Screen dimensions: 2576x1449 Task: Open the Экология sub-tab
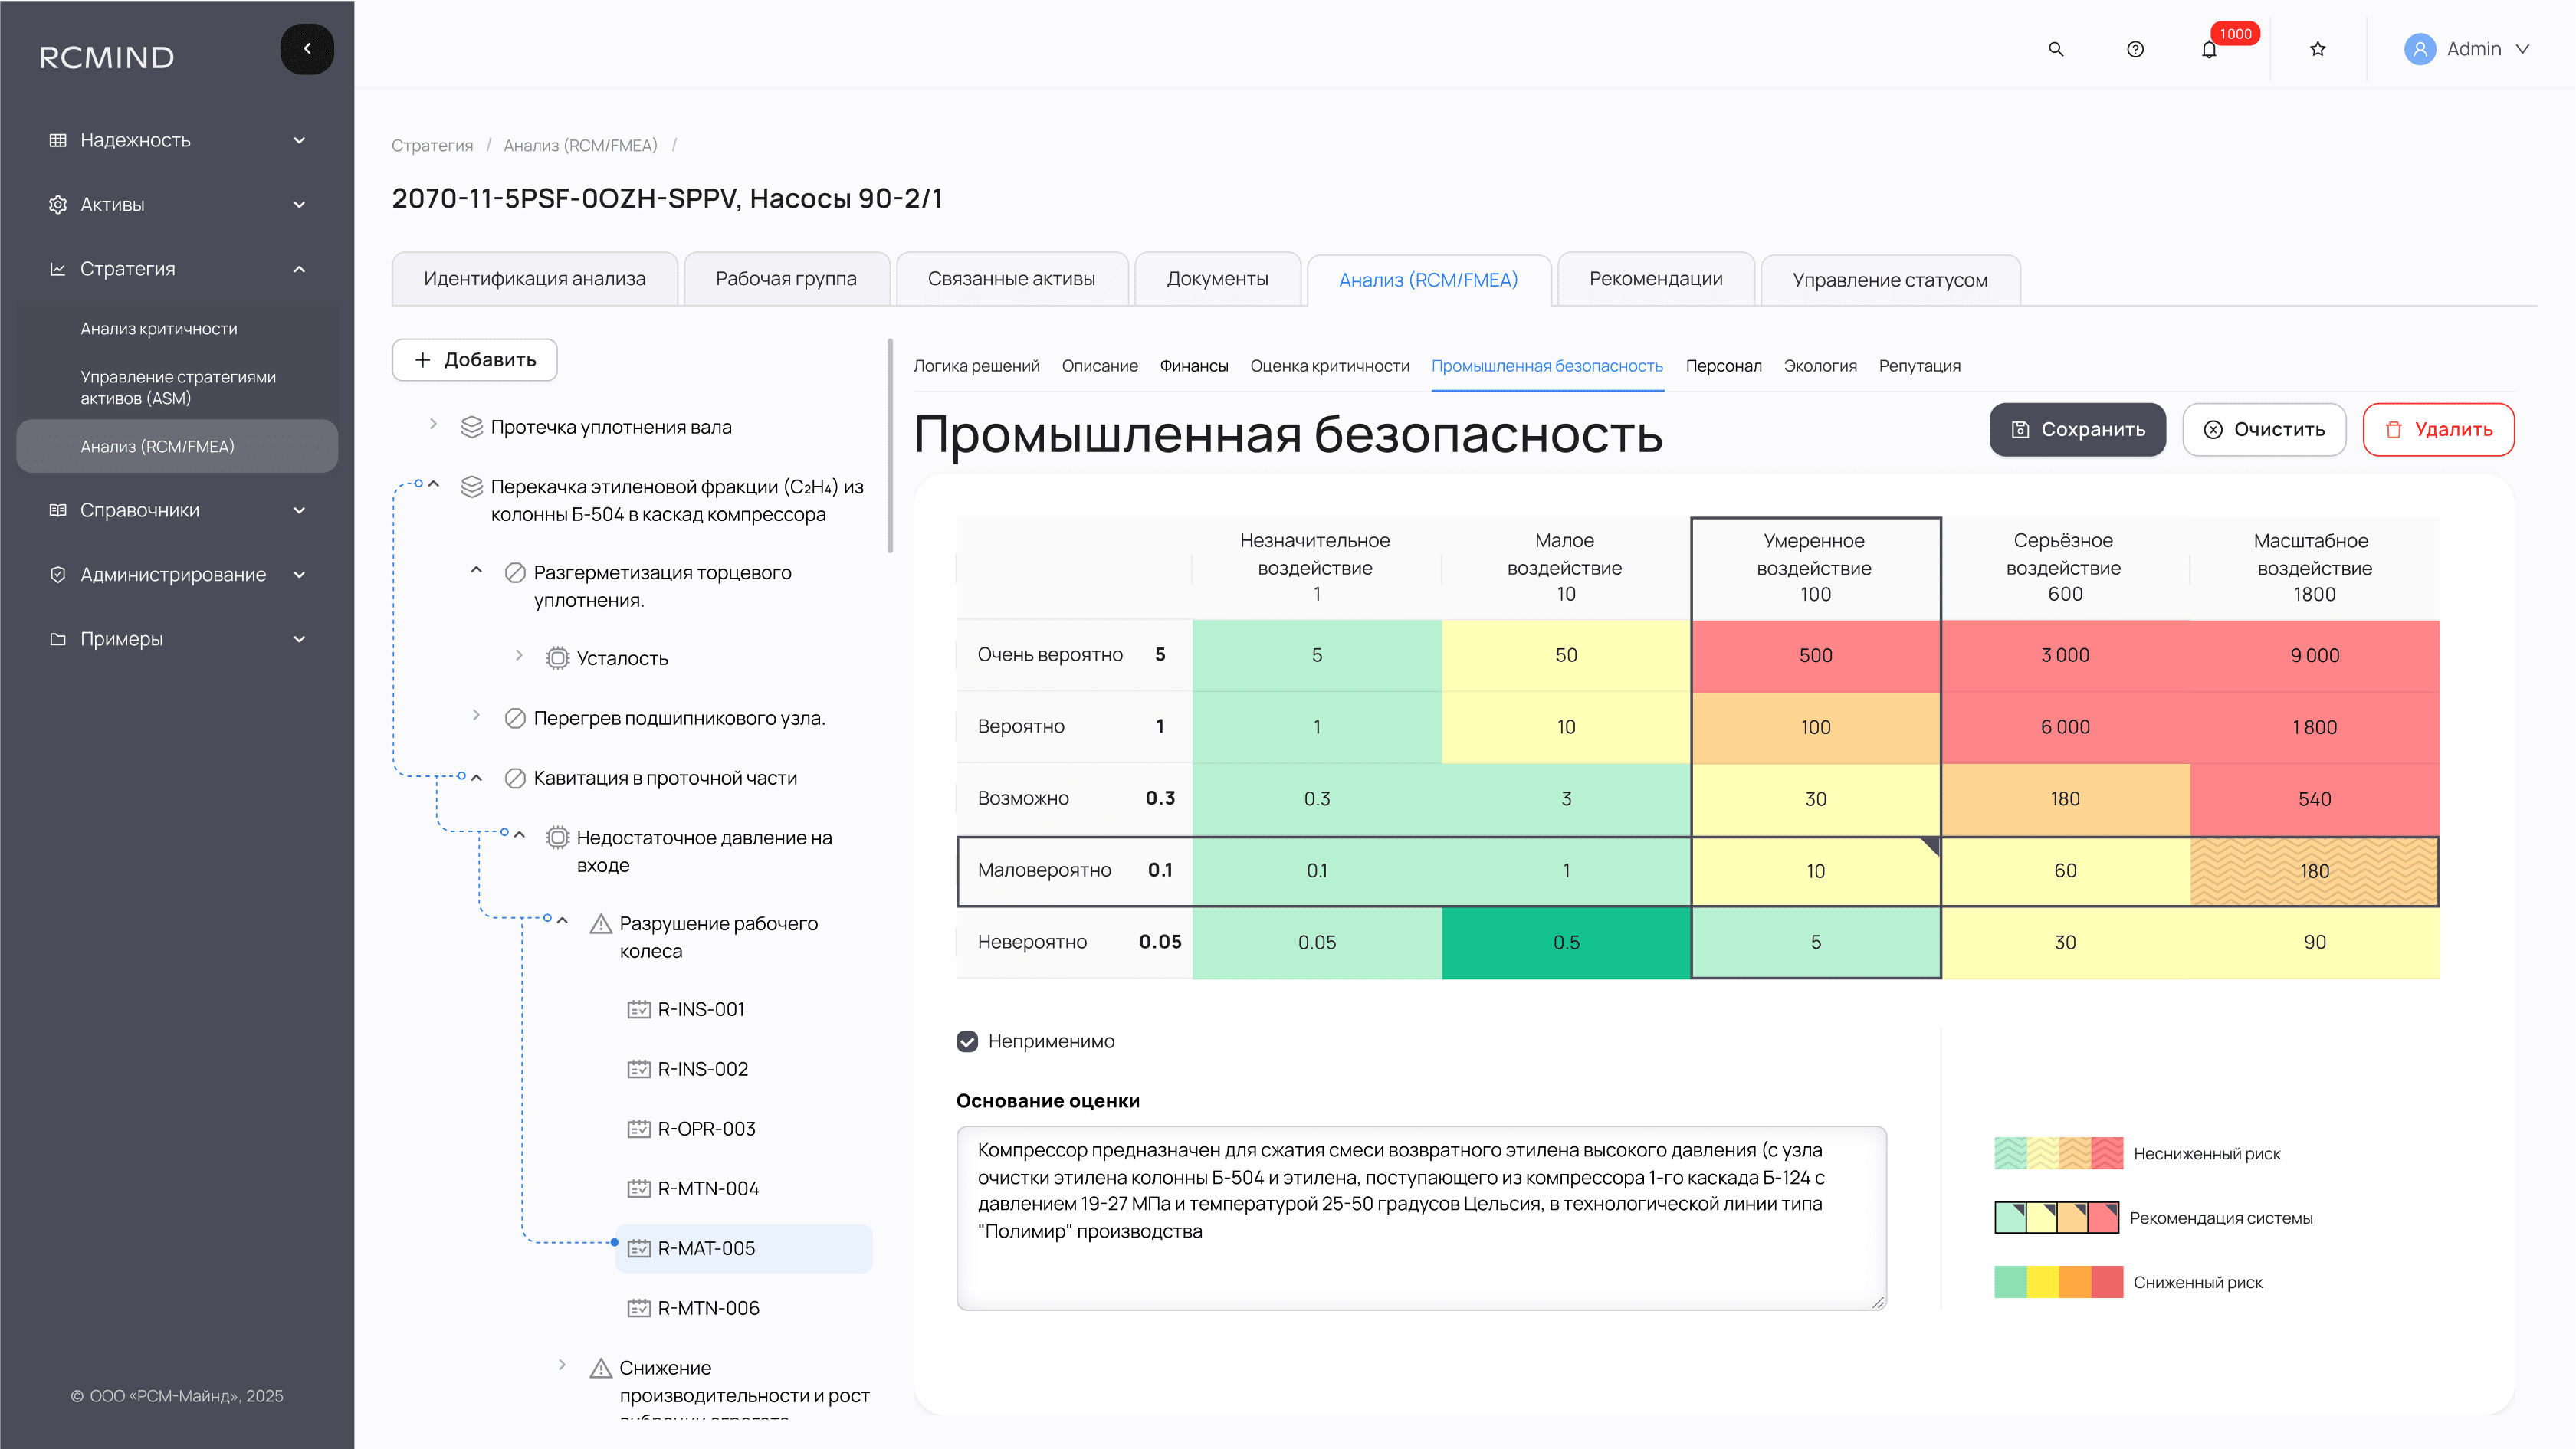click(x=1820, y=366)
